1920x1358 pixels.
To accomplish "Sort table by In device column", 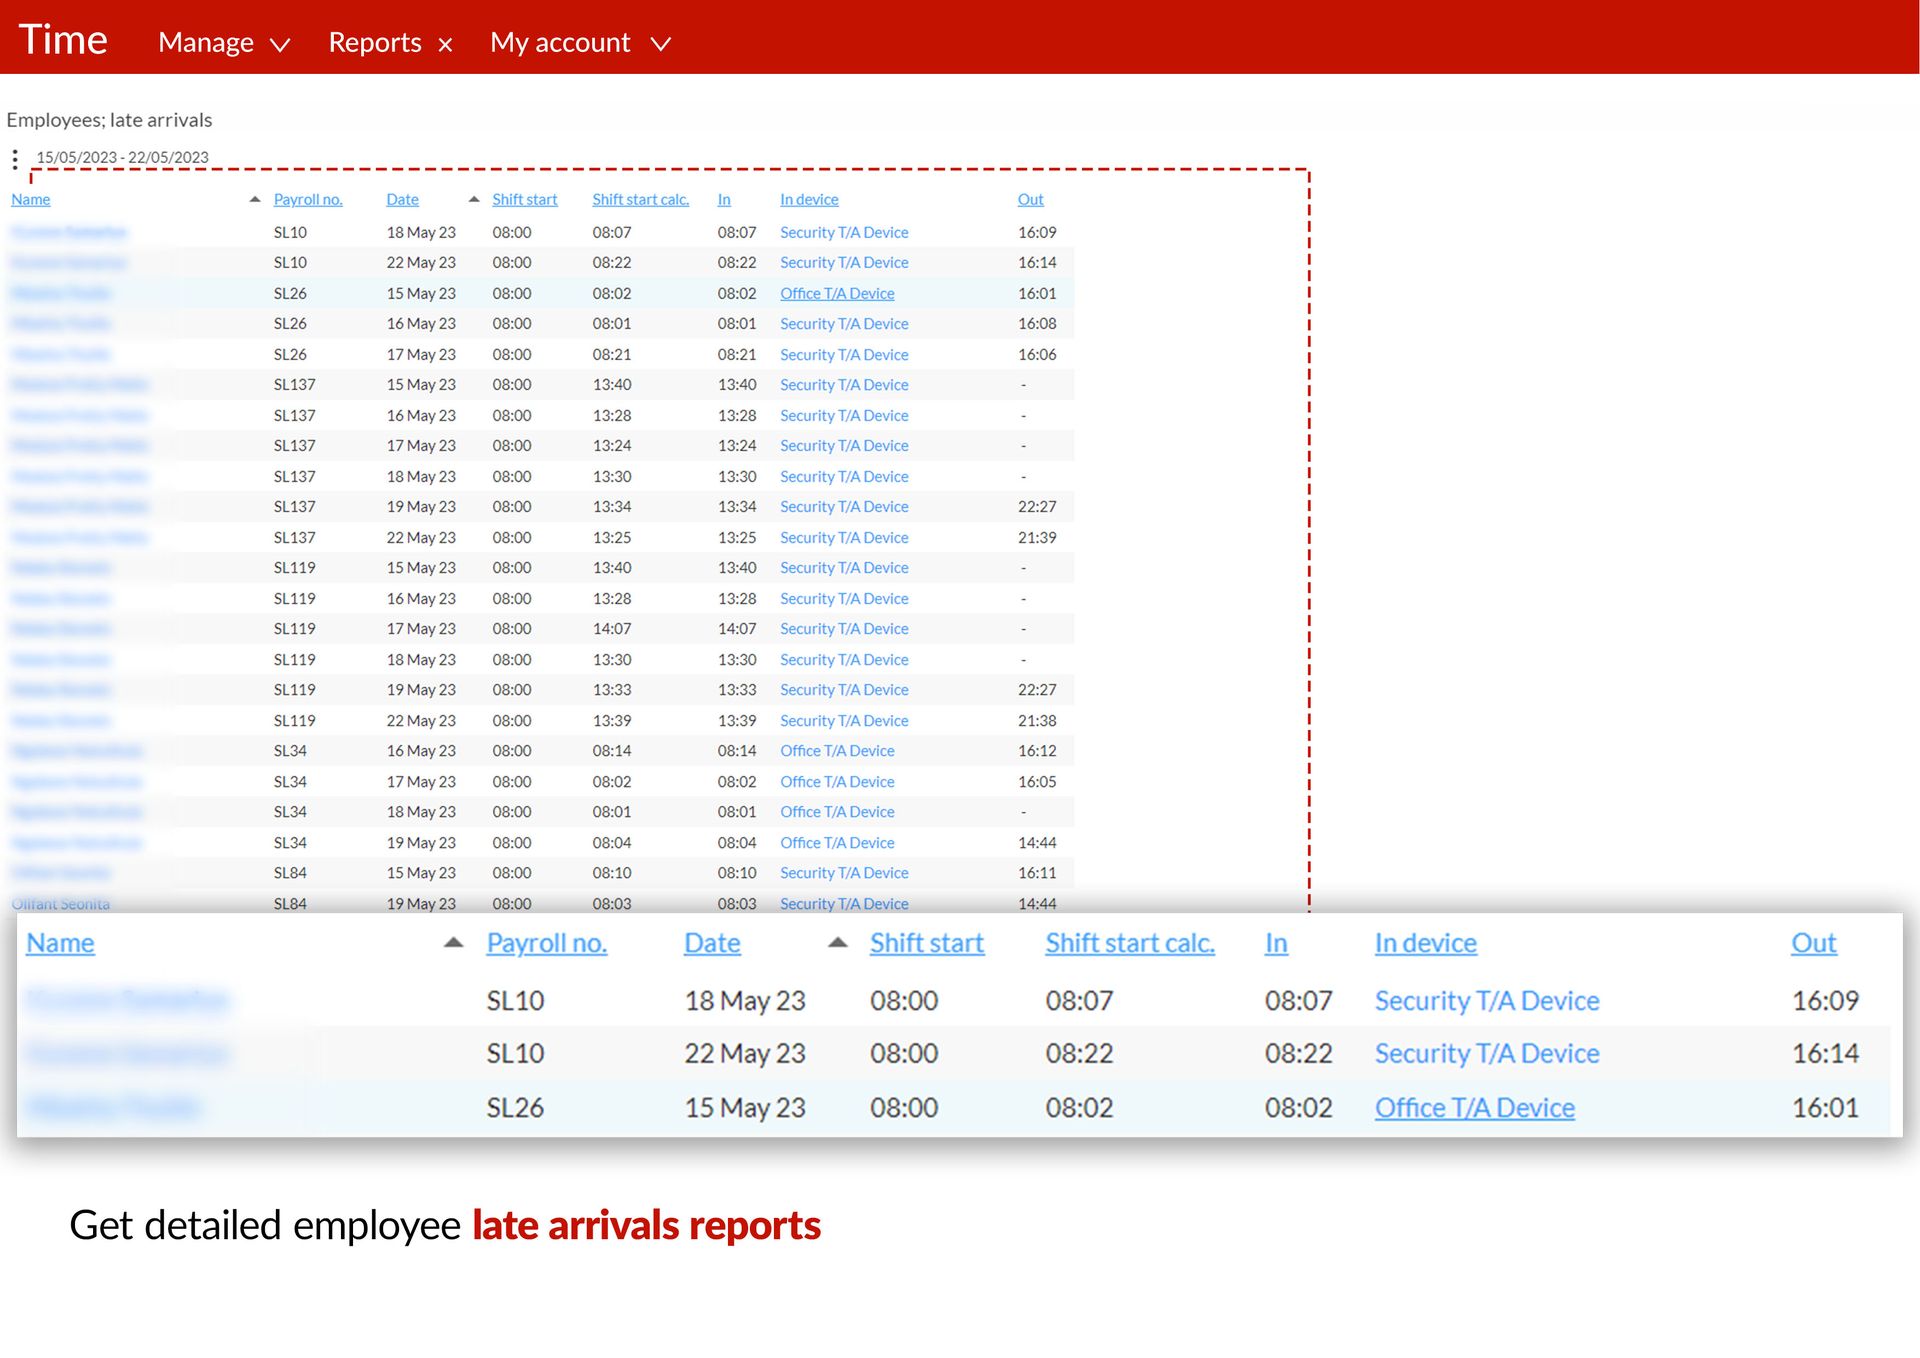I will (809, 199).
